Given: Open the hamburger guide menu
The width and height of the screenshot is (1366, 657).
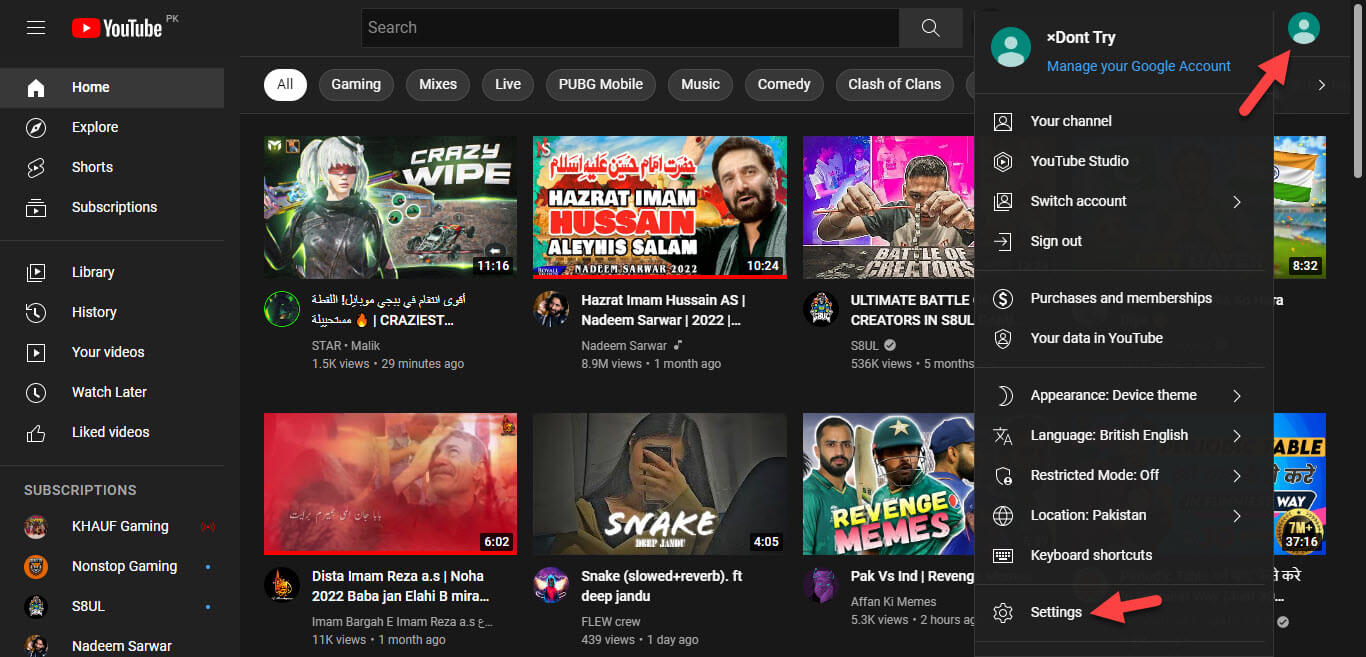Looking at the screenshot, I should pos(36,28).
